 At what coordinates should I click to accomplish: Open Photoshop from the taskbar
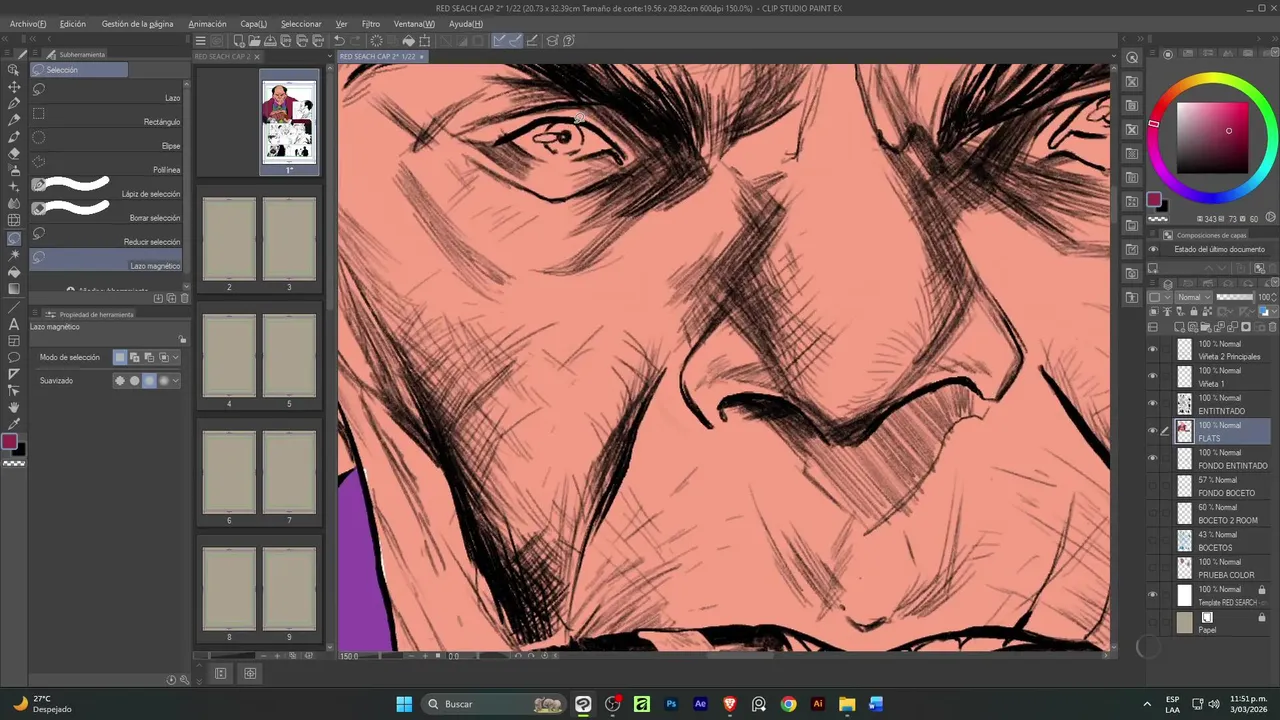point(671,704)
